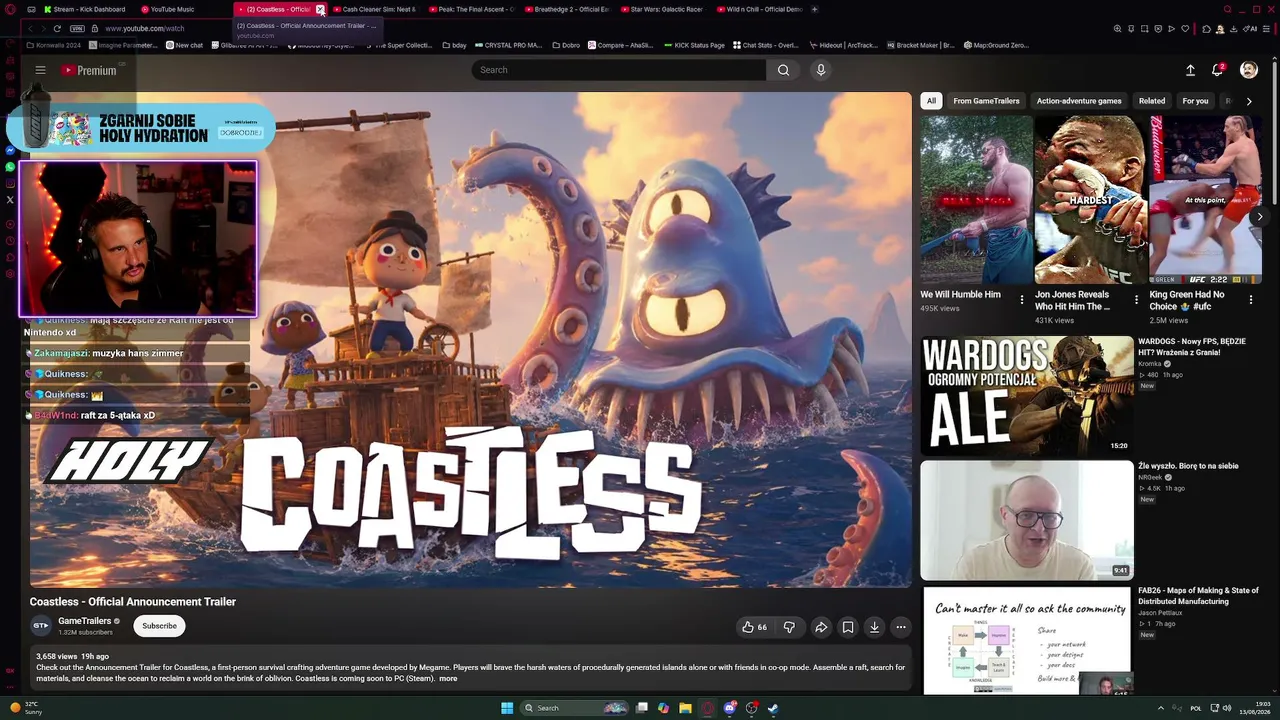The image size is (1280, 720).
Task: Advance the Shorts shelf with next arrow
Action: [1259, 216]
